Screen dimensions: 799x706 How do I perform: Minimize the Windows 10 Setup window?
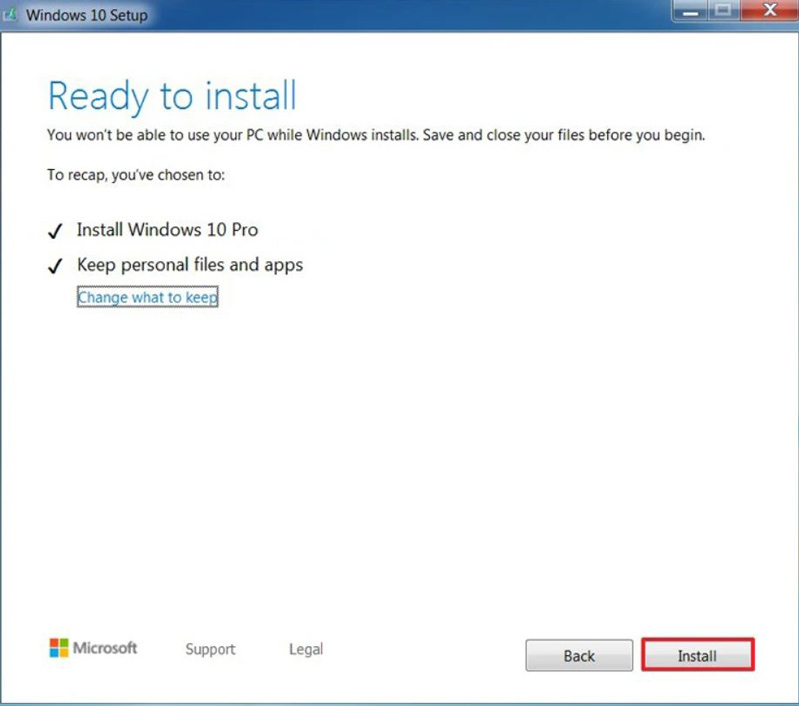[x=690, y=11]
